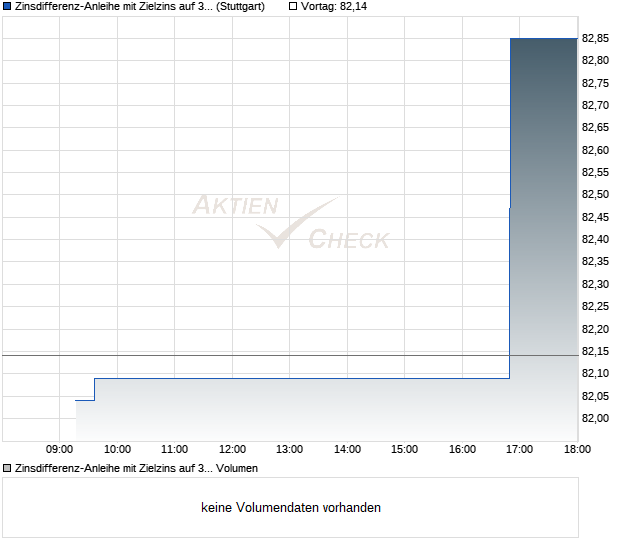Click the 09:00 time axis label
The width and height of the screenshot is (620, 546).
point(59,450)
